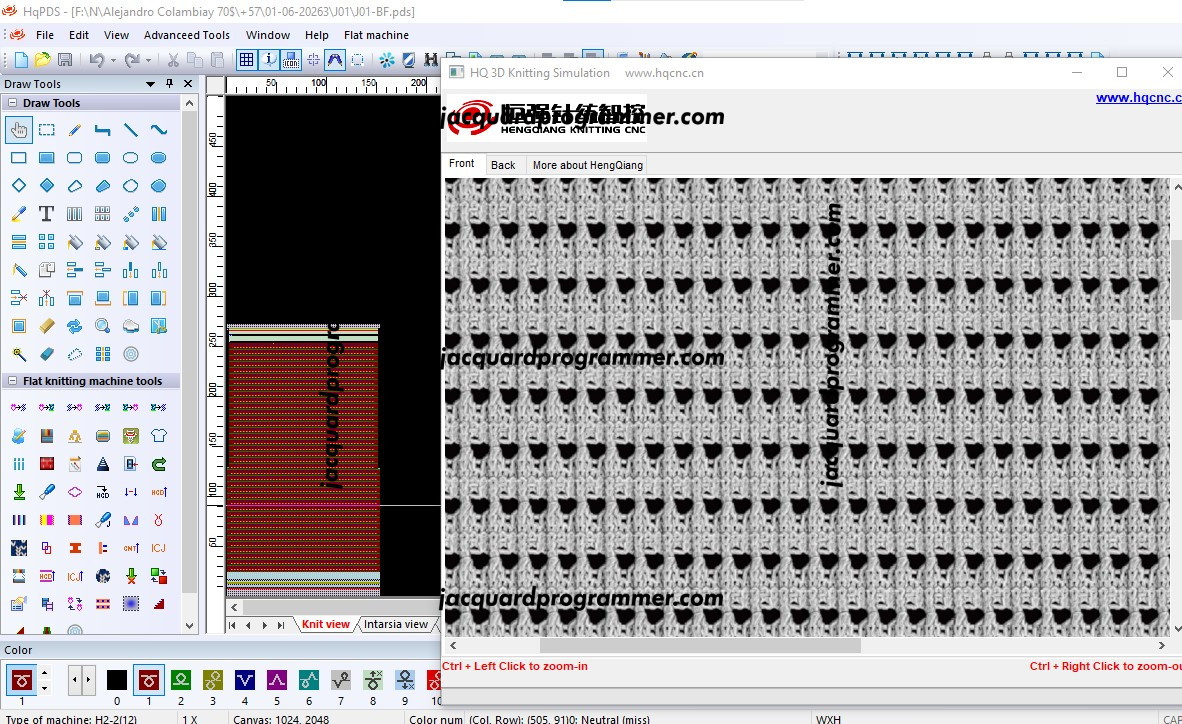The image size is (1182, 724).
Task: Open a file with the folder icon
Action: pos(43,60)
